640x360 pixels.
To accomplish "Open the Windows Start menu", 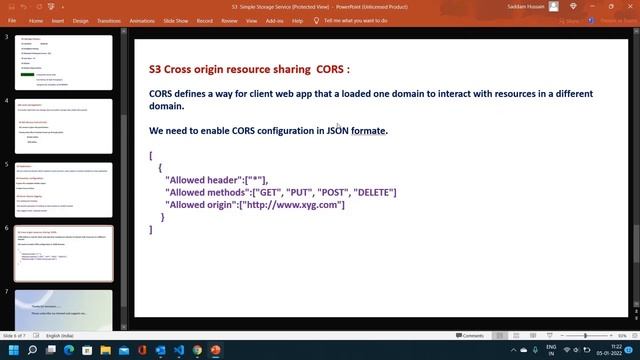I will click(x=13, y=350).
